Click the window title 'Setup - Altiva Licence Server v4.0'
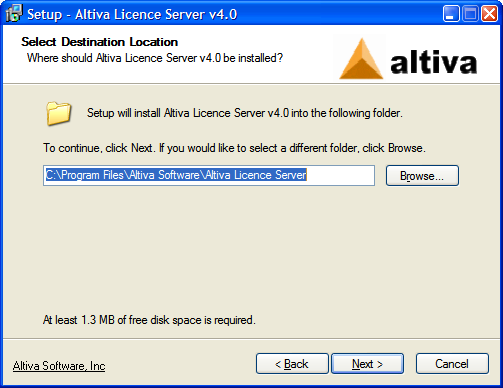This screenshot has width=503, height=388. coord(132,14)
